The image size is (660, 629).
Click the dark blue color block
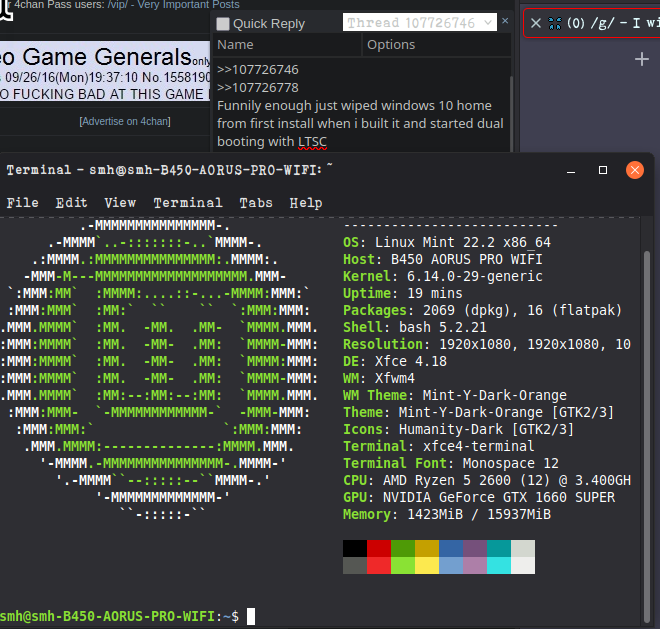[451, 549]
